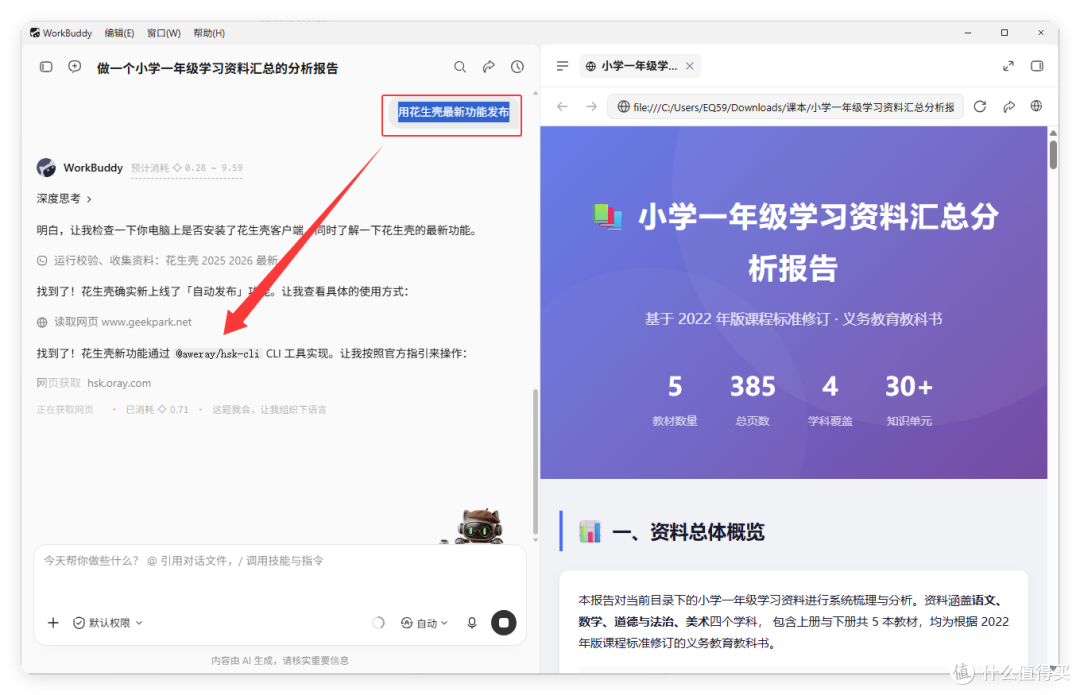Expand the preview panel to fullscreen

pyautogui.click(x=1008, y=66)
